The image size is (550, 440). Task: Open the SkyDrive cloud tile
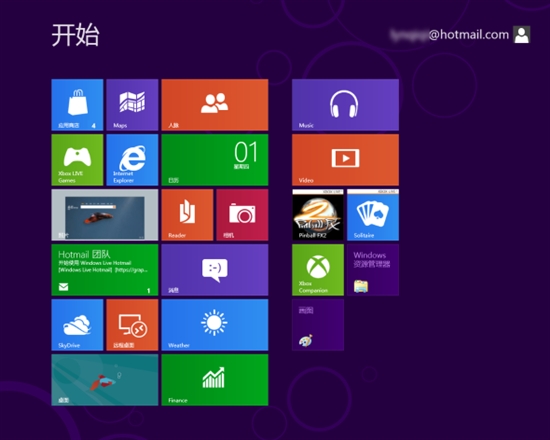(x=77, y=325)
